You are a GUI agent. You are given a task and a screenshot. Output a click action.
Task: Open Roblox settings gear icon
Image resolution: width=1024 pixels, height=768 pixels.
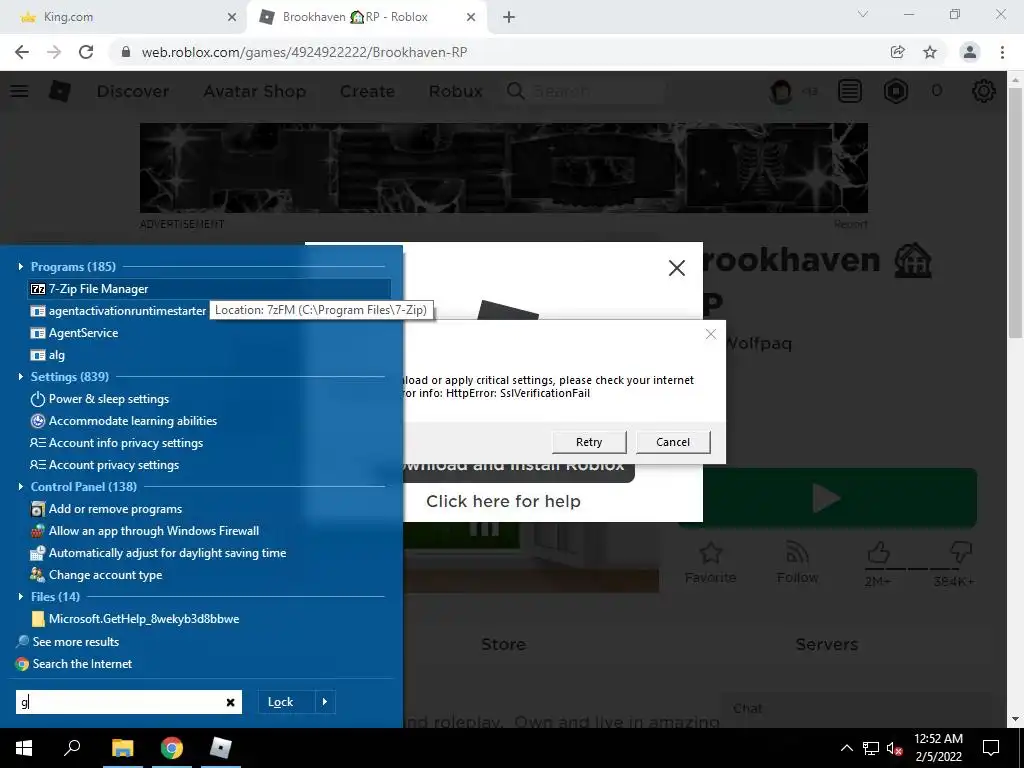click(984, 91)
